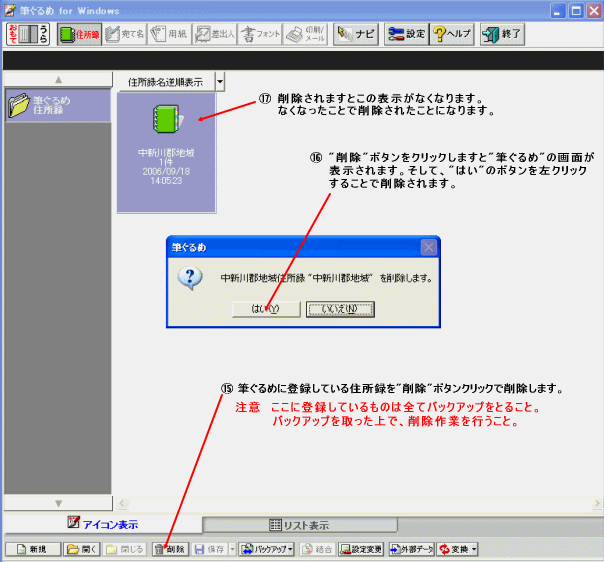Toggle the おもて/うら front-back switch

pyautogui.click(x=28, y=34)
